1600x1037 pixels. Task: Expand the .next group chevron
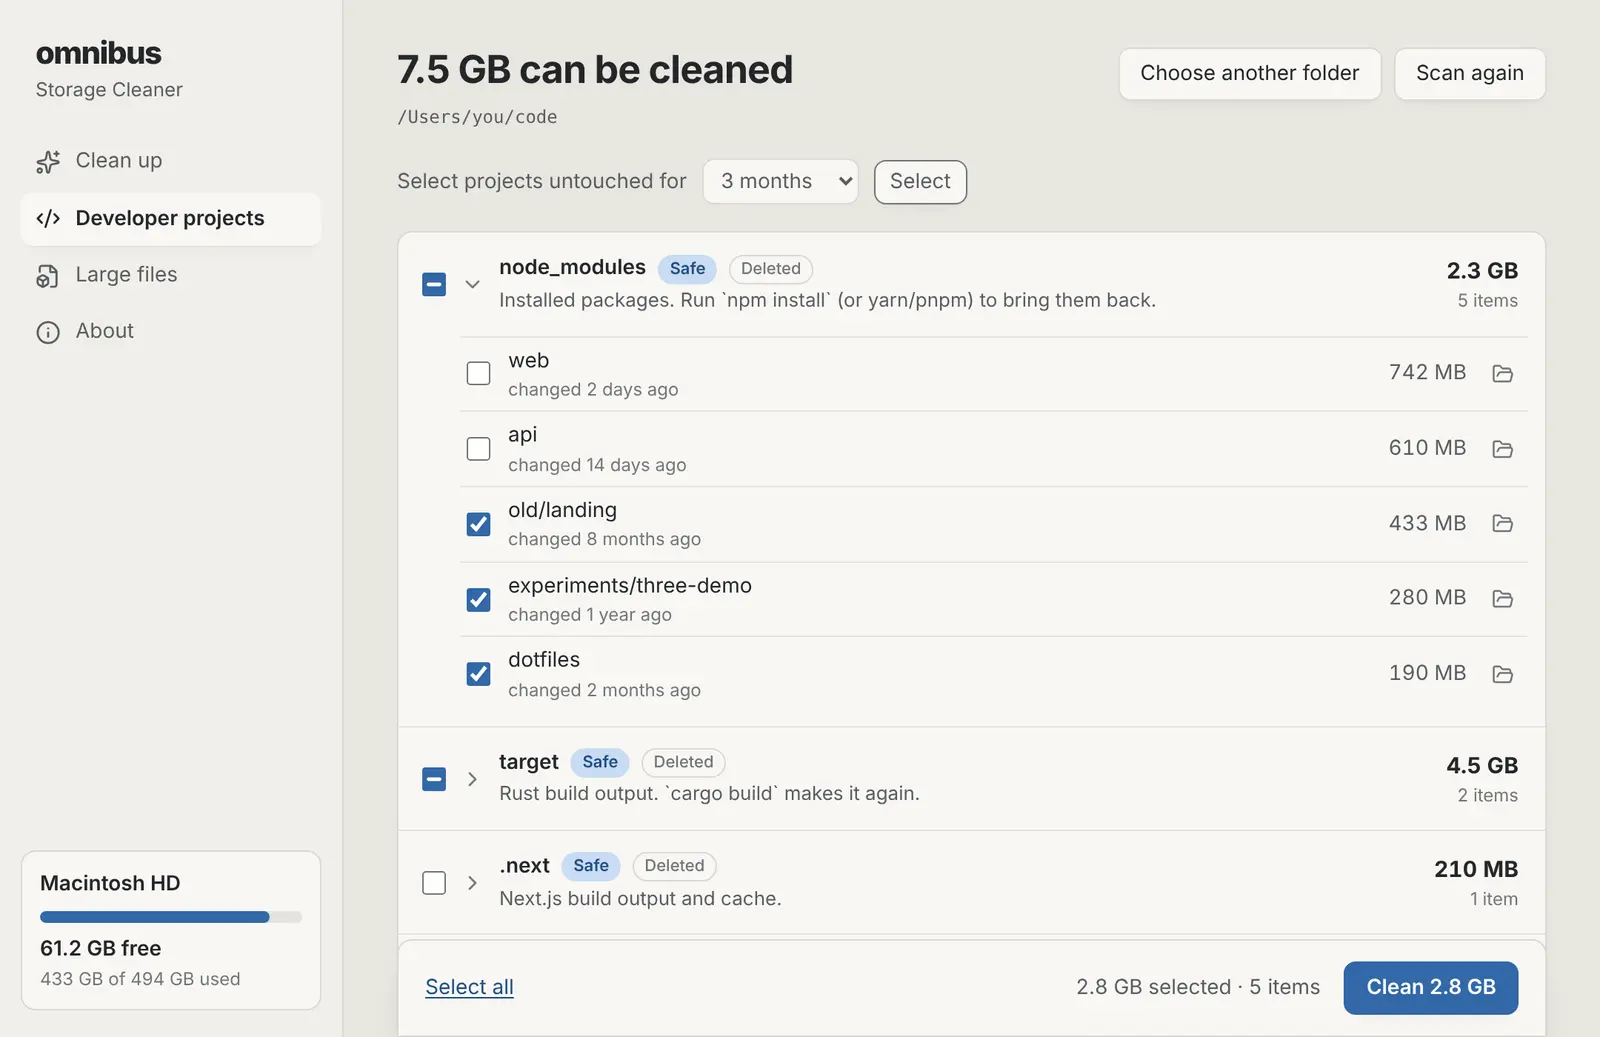(x=473, y=883)
